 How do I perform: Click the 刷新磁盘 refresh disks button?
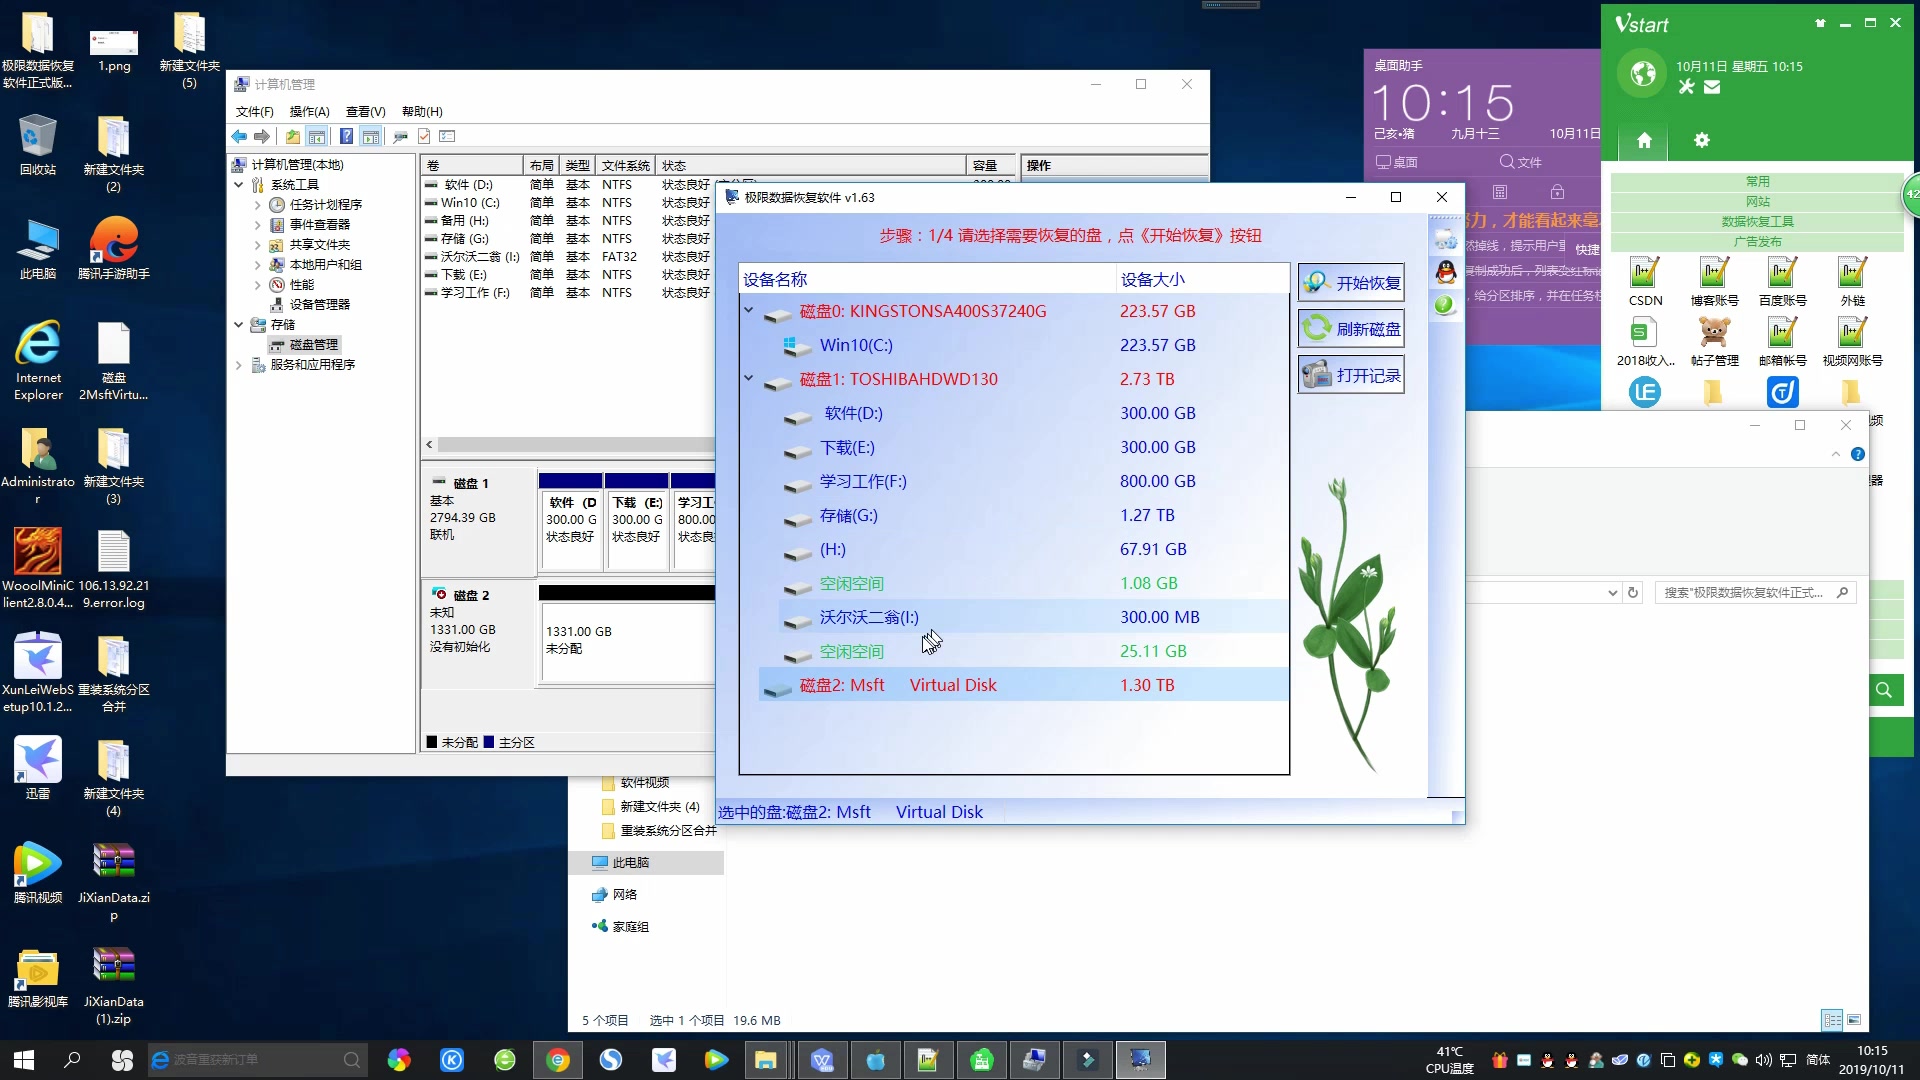point(1351,329)
